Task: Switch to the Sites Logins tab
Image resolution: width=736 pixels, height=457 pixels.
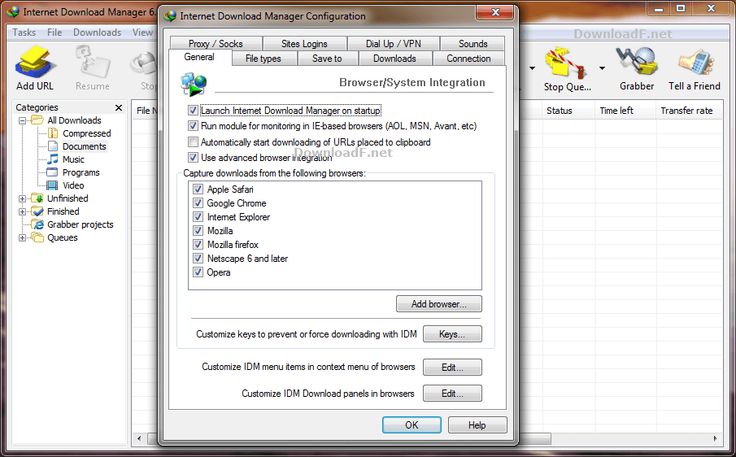Action: pyautogui.click(x=304, y=44)
